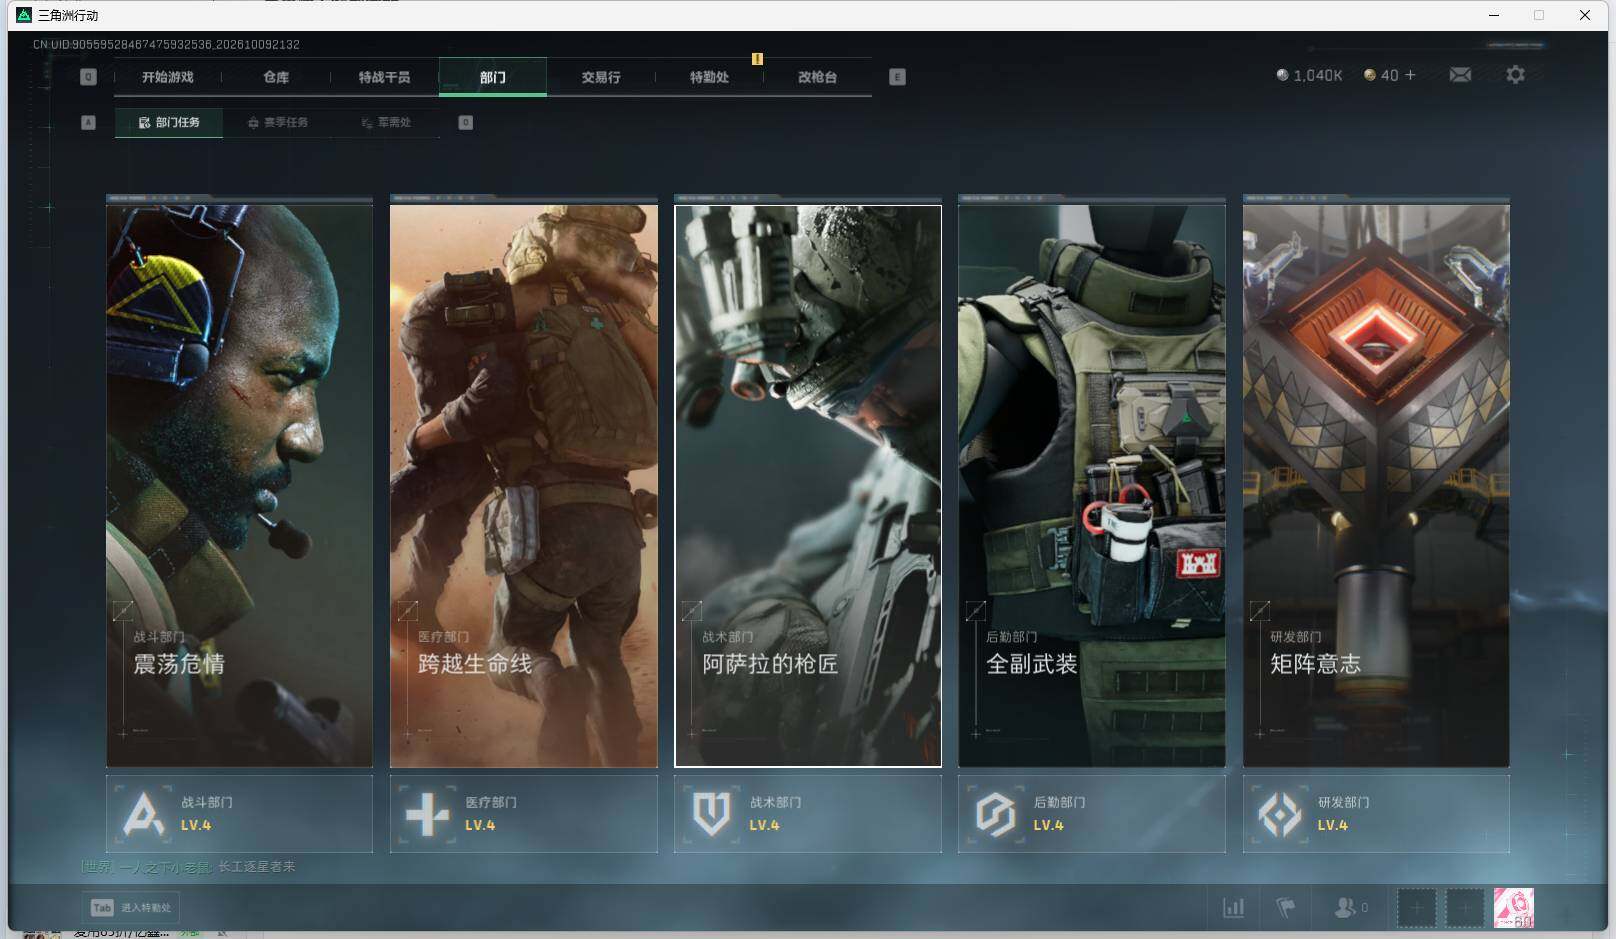Viewport: 1616px width, 939px height.
Task: Open the 矩阵意志 research department card
Action: [x=1376, y=485]
